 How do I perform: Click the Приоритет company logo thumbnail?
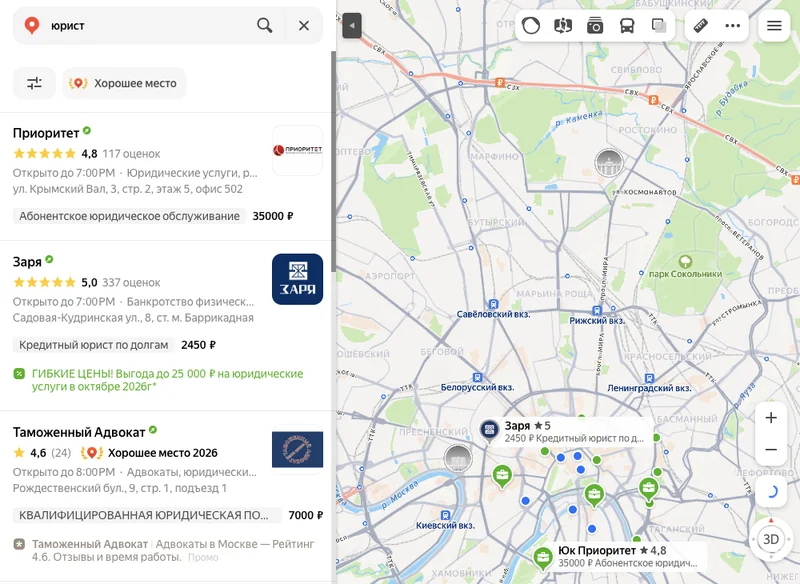click(297, 150)
